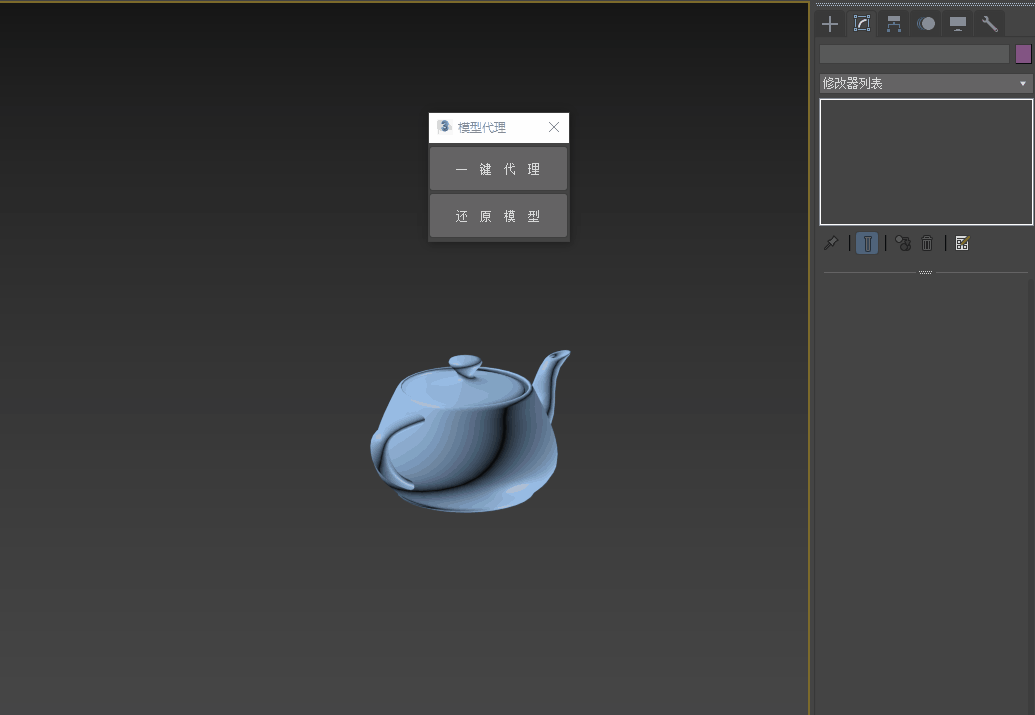Click the 一键代理 button

pyautogui.click(x=498, y=169)
